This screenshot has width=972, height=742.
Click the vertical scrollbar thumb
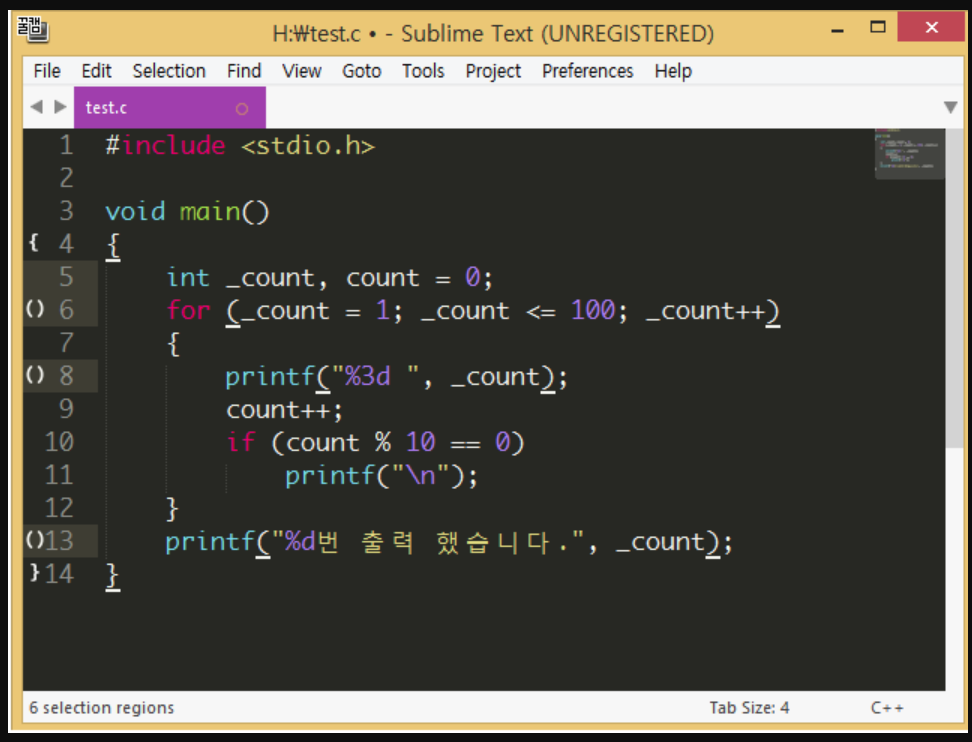[x=955, y=288]
